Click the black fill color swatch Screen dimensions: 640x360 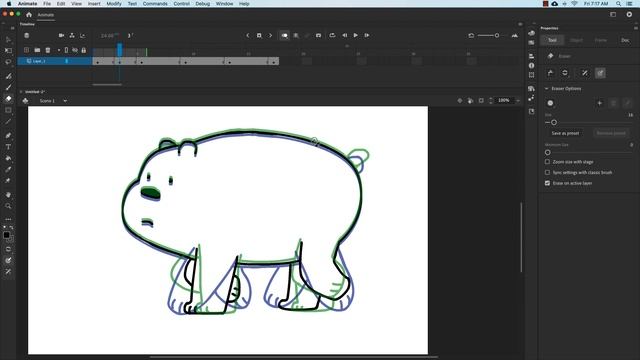[x=6, y=235]
